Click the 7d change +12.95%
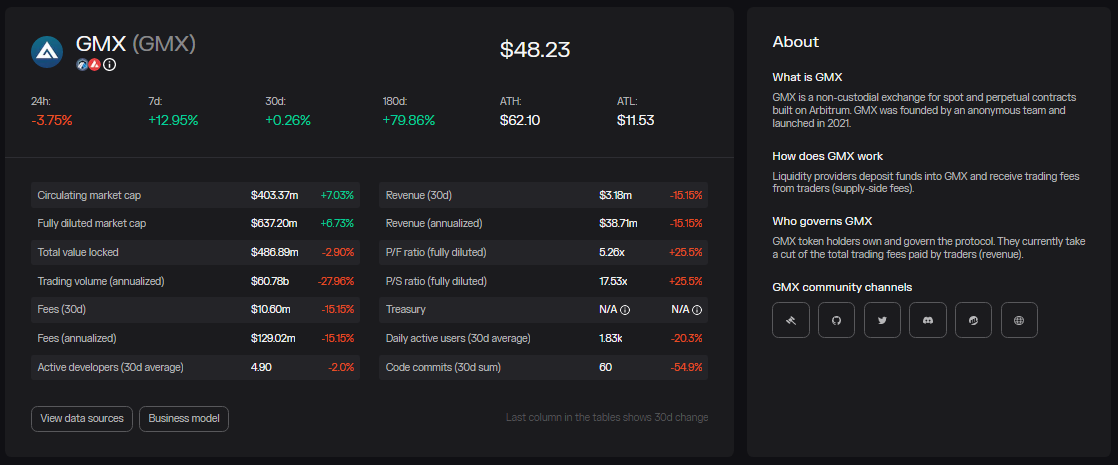The image size is (1118, 465). [x=173, y=121]
